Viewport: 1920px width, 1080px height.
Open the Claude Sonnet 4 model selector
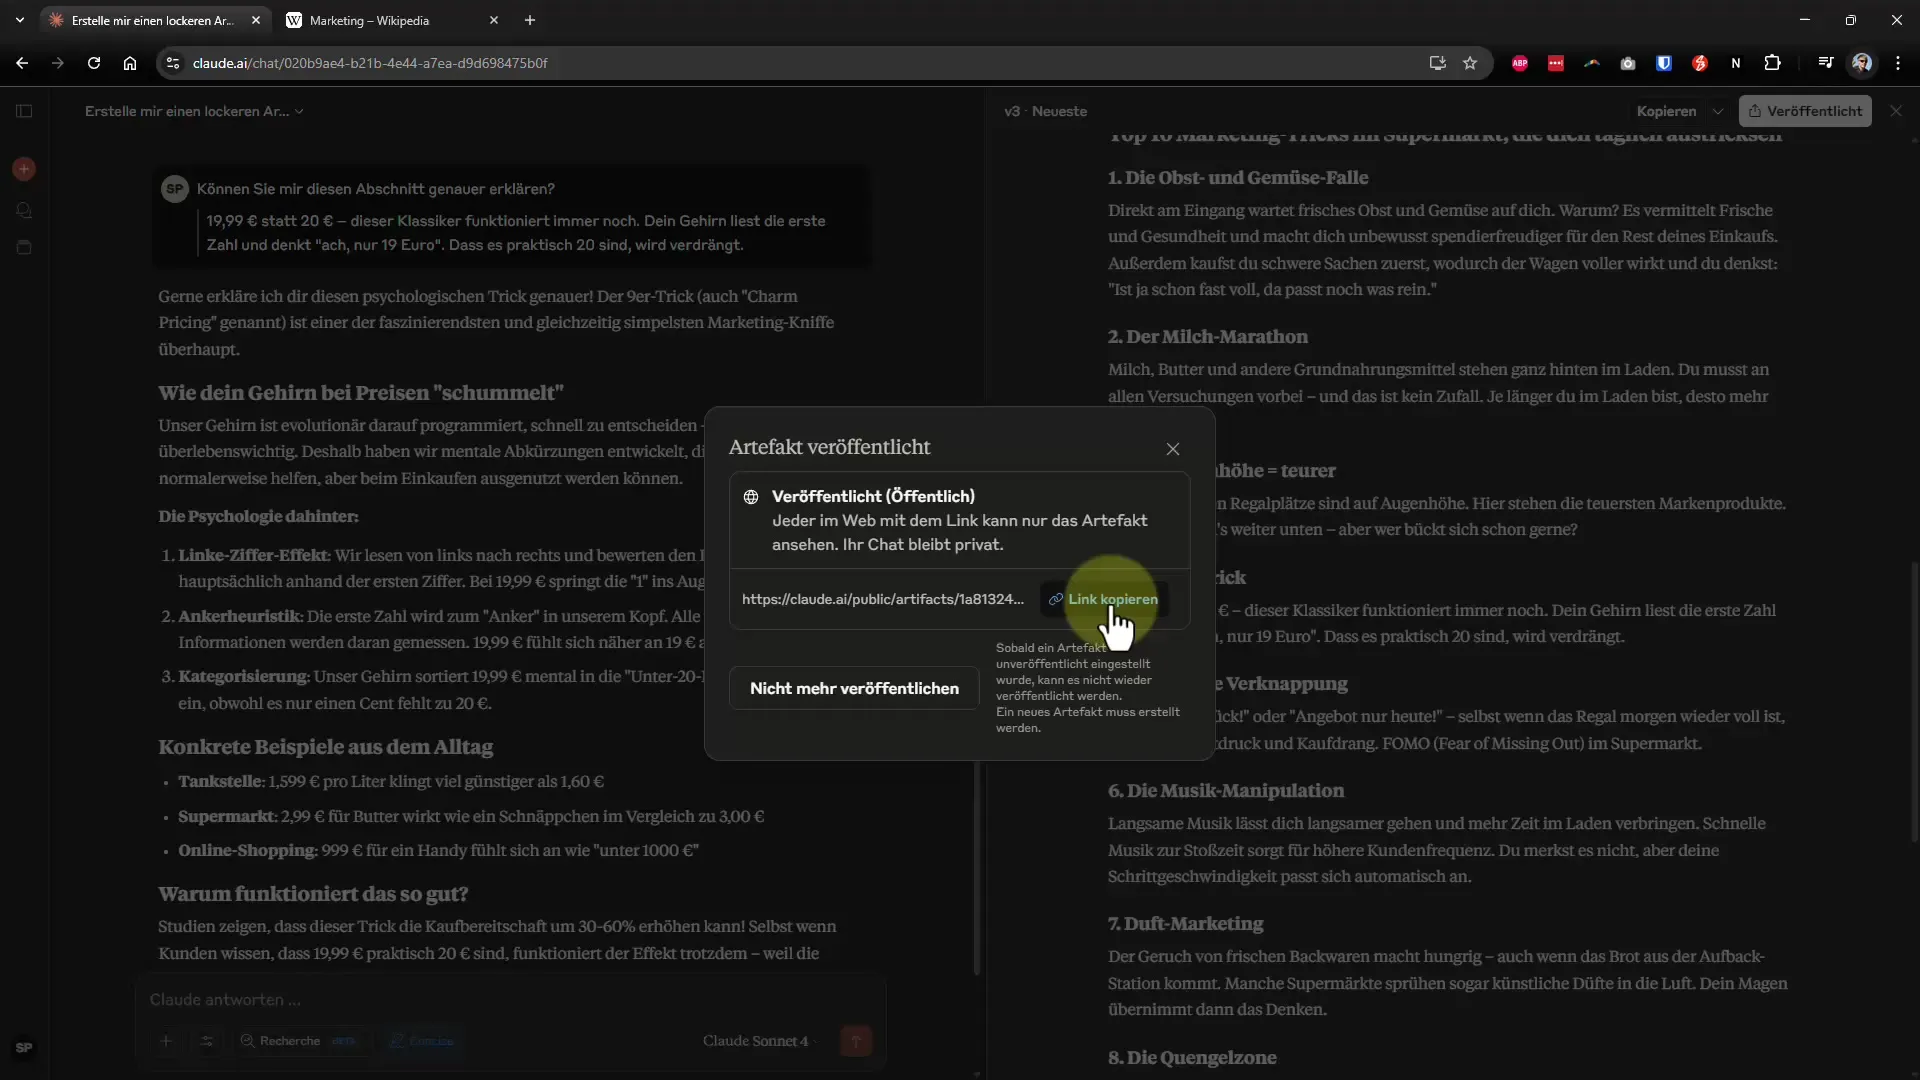(758, 1041)
